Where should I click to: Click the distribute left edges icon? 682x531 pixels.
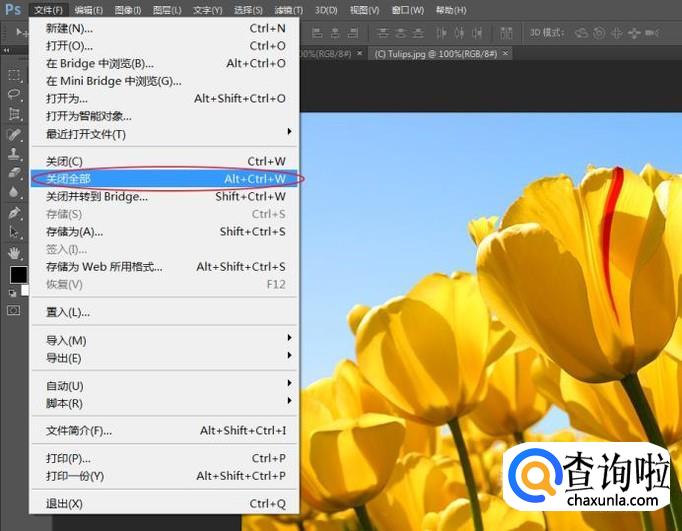pos(441,33)
